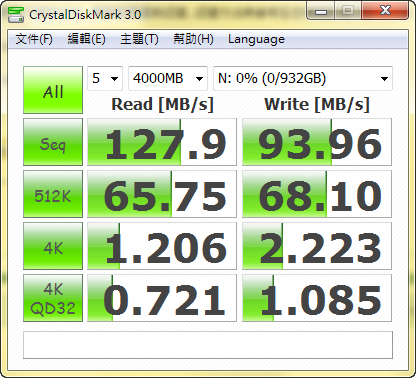Run all benchmarks with the All button
This screenshot has width=416, height=378.
pos(53,90)
